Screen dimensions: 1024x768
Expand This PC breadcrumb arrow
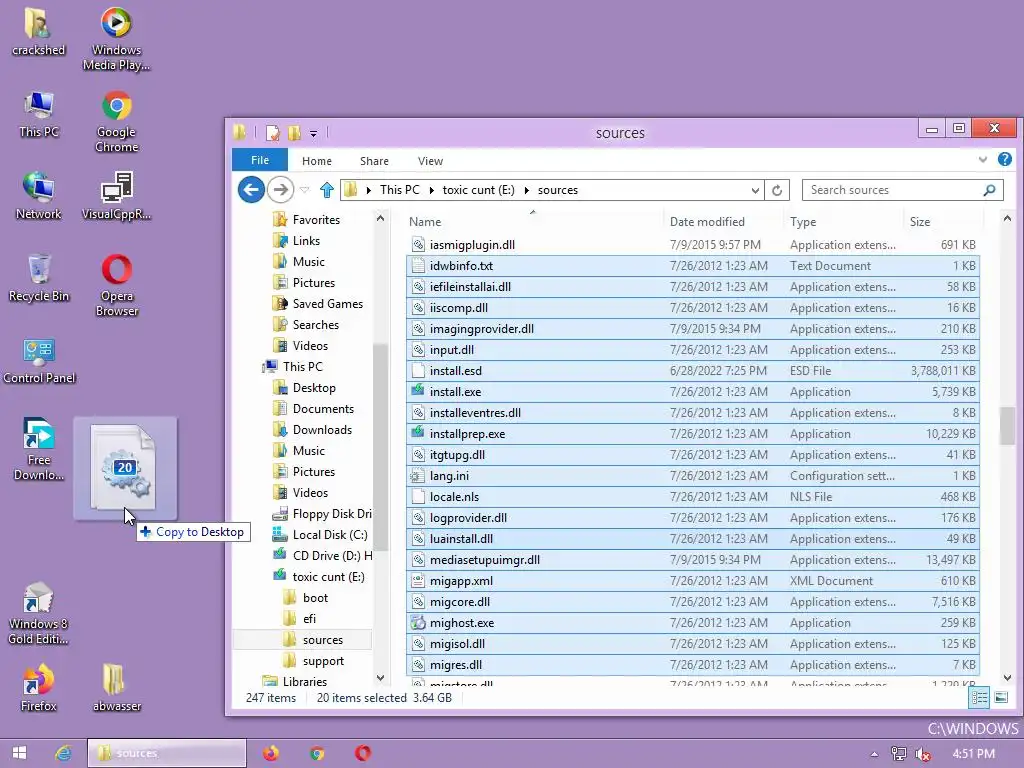(x=432, y=190)
